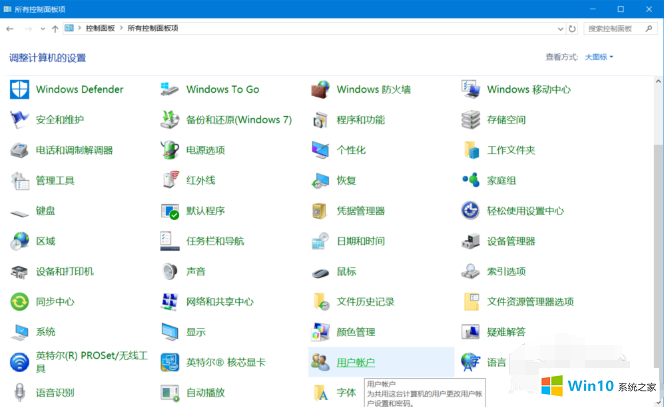This screenshot has width=664, height=407.
Task: Refresh the control panel view
Action: point(573,29)
